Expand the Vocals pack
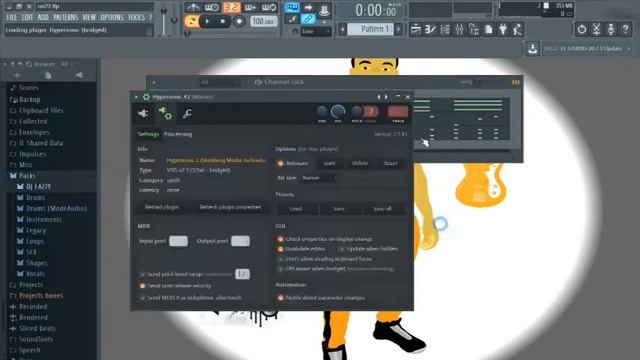 click(x=35, y=274)
